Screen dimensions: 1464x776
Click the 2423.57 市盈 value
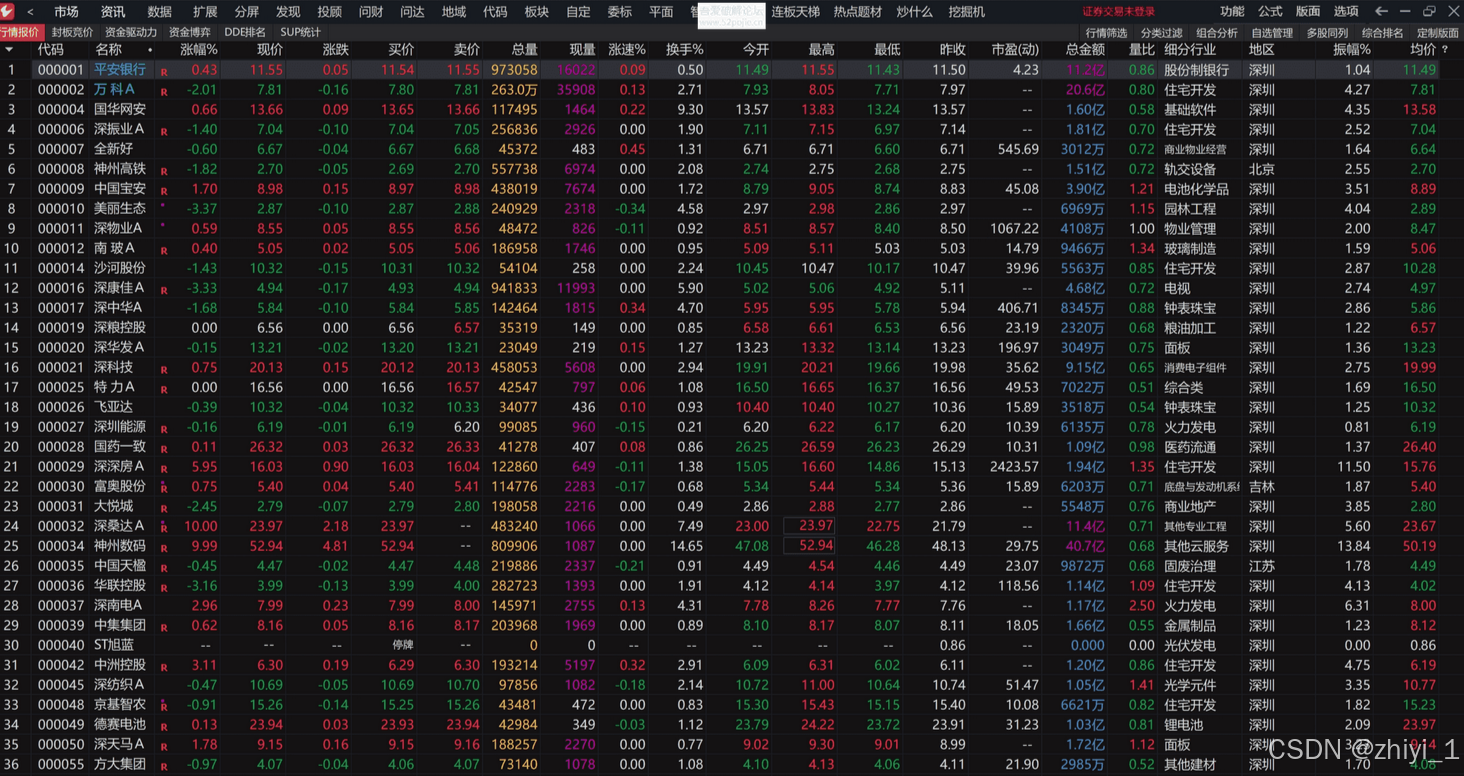(x=1011, y=467)
